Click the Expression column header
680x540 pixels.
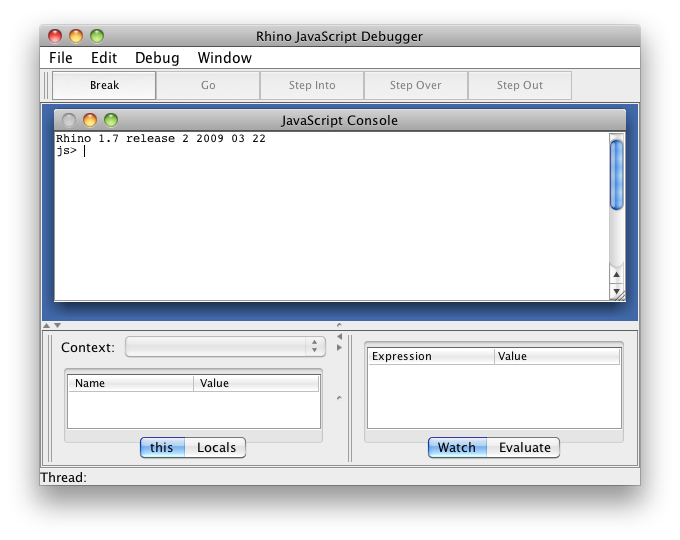pos(431,356)
